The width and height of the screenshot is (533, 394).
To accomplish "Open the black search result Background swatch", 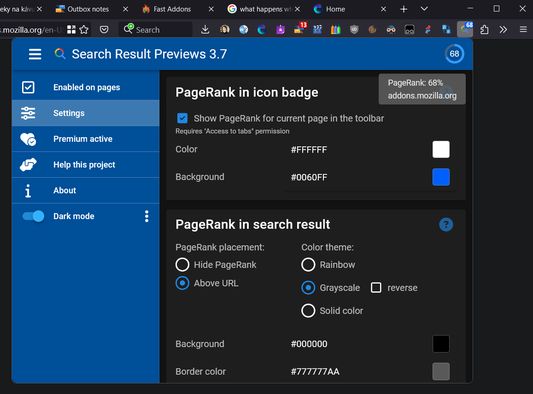I will [441, 344].
